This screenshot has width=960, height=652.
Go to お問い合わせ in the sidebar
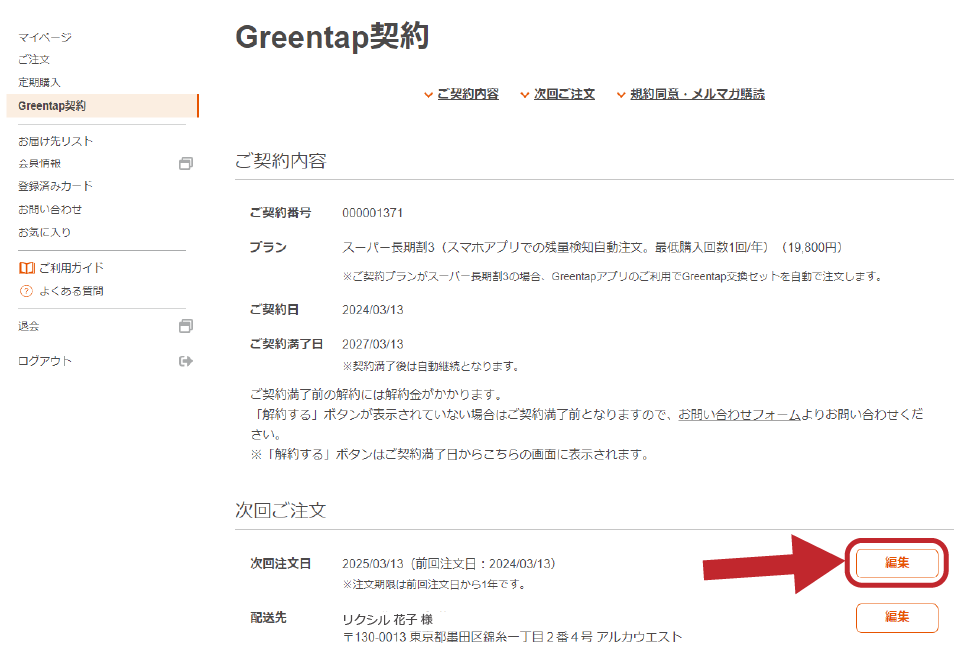(x=50, y=209)
